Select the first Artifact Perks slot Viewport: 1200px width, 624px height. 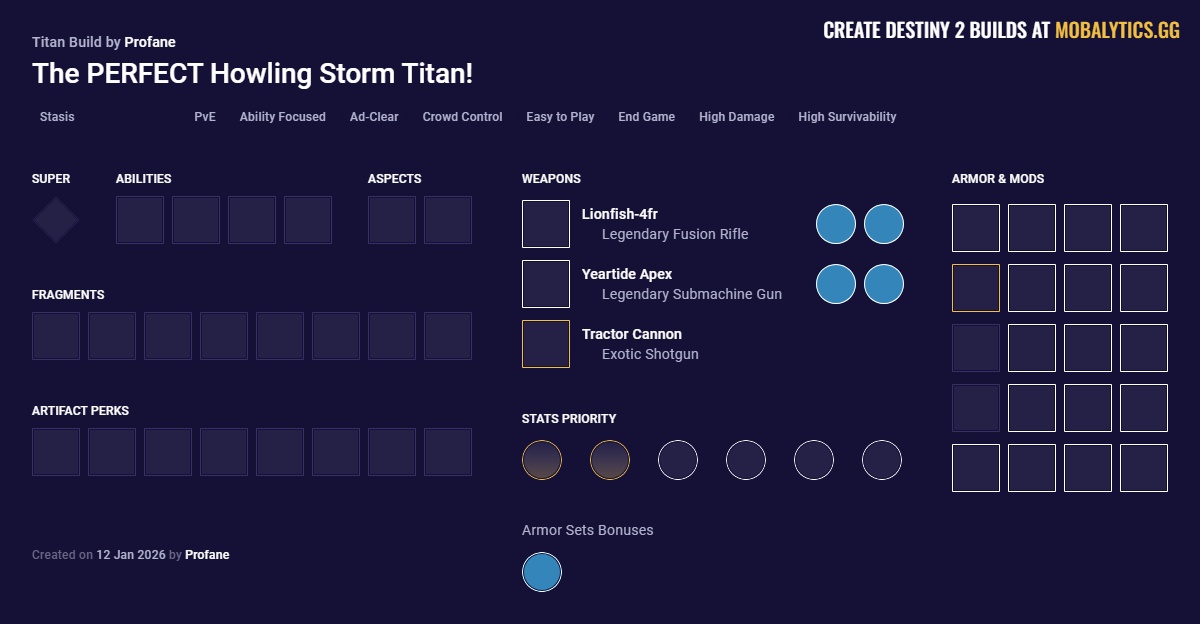click(x=55, y=451)
